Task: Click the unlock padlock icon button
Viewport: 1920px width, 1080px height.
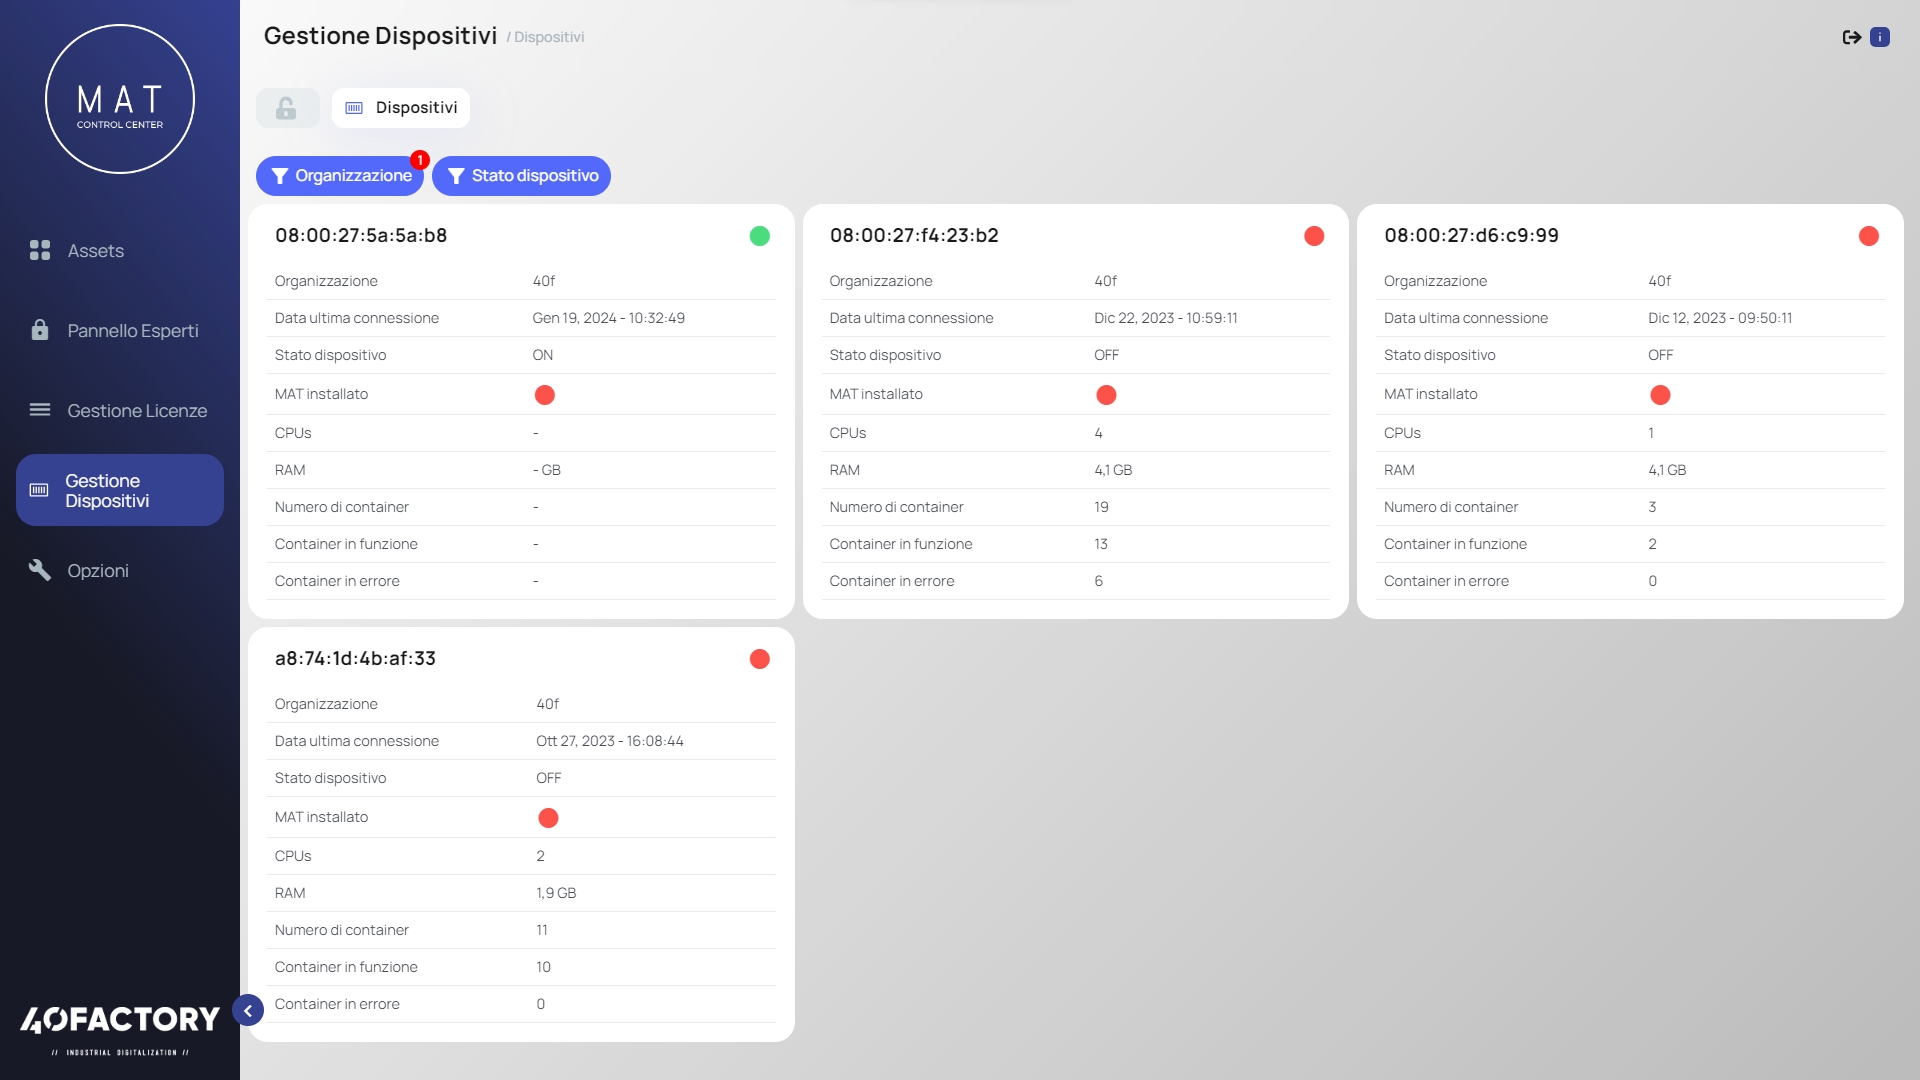Action: (x=287, y=108)
